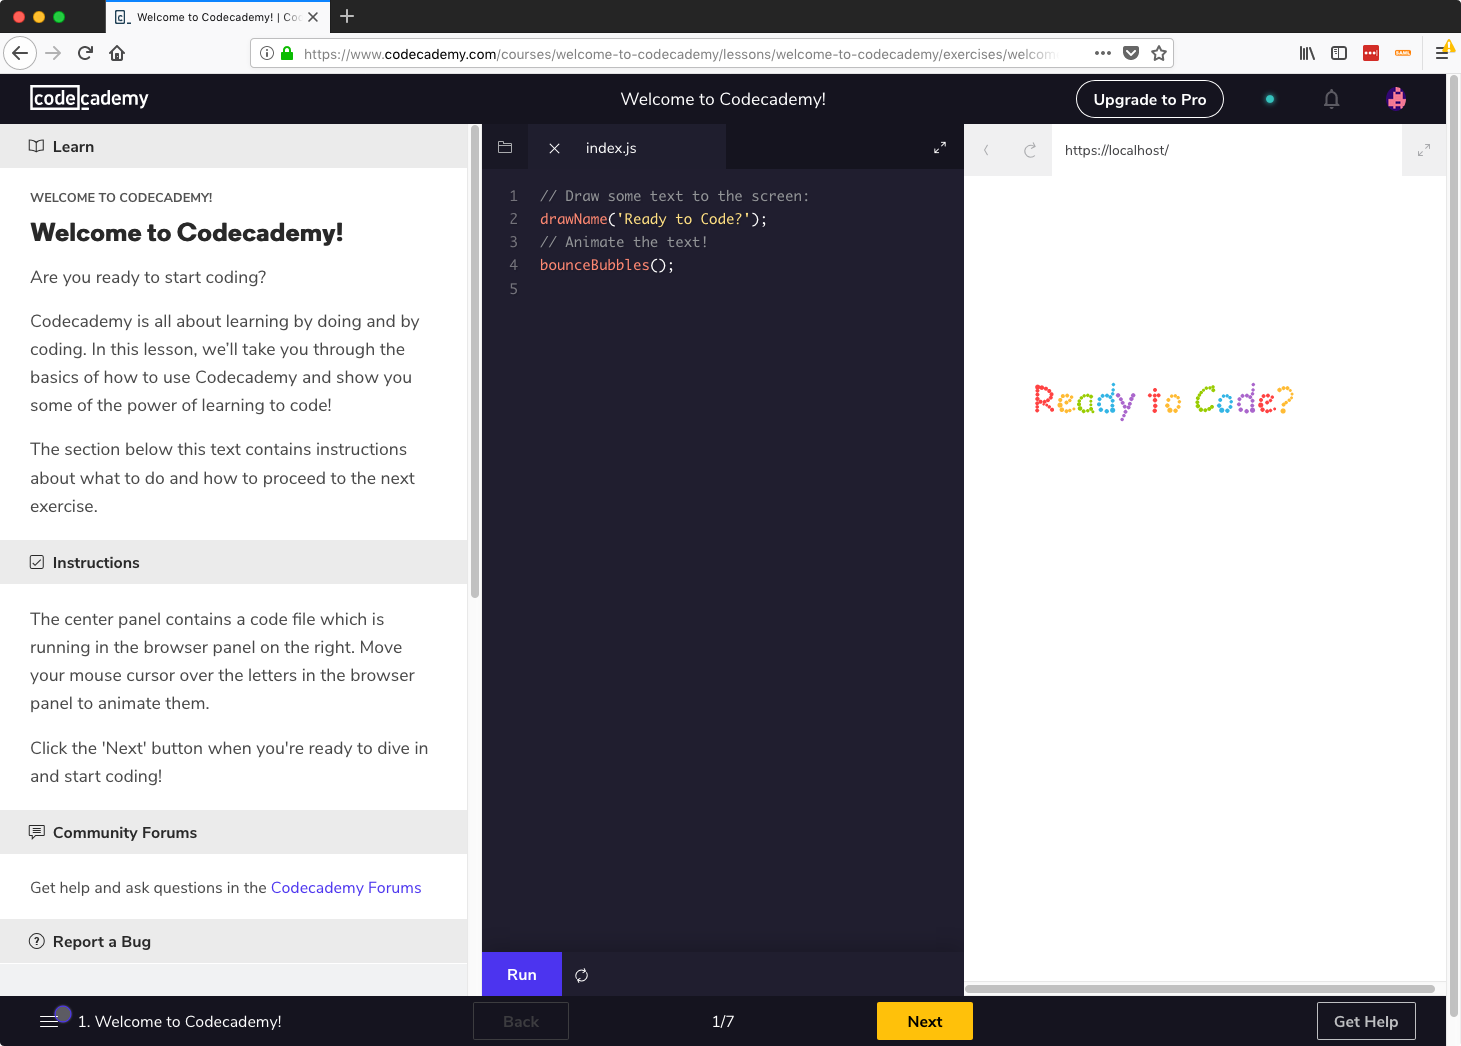Click the Next button
1461x1046 pixels.
[925, 1021]
